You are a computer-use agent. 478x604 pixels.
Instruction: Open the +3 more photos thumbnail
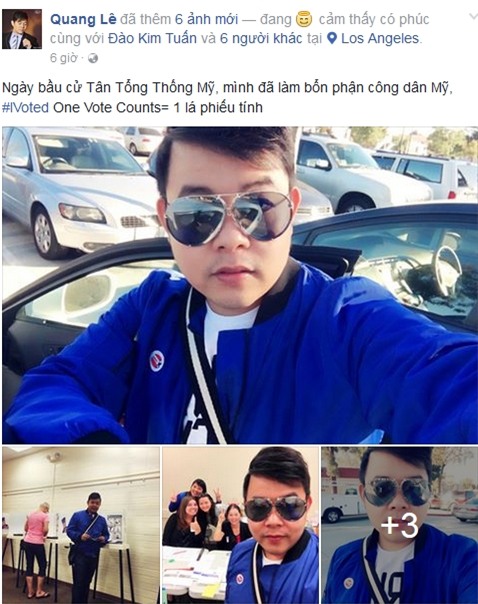(x=399, y=525)
